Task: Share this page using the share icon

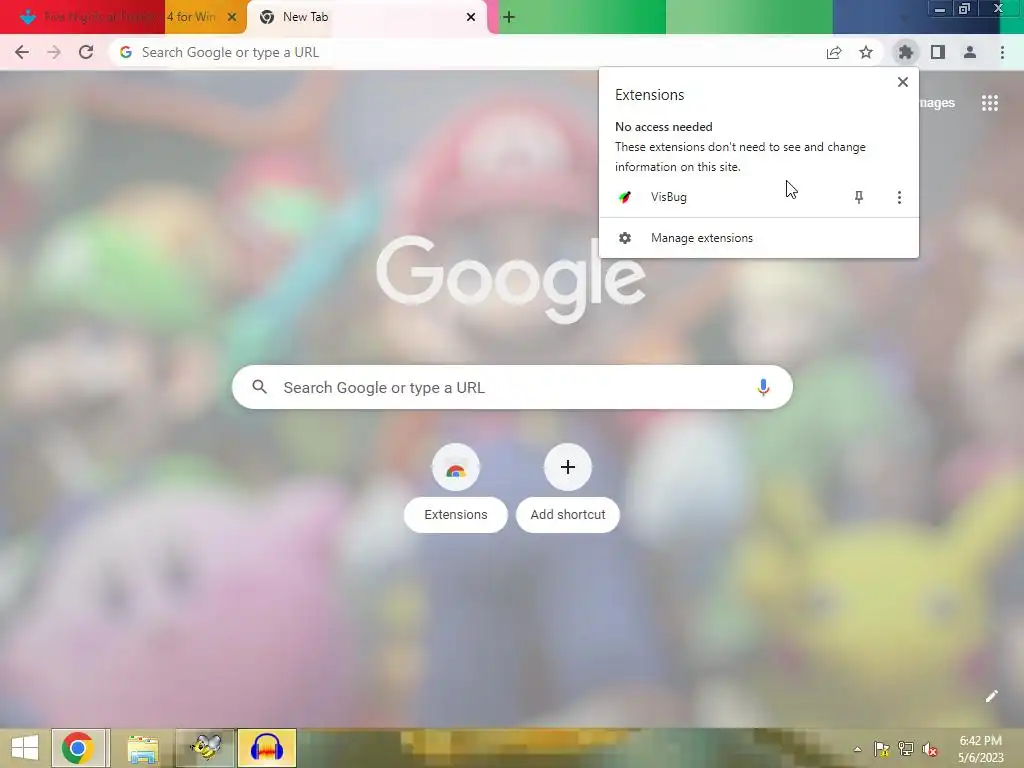Action: (834, 52)
